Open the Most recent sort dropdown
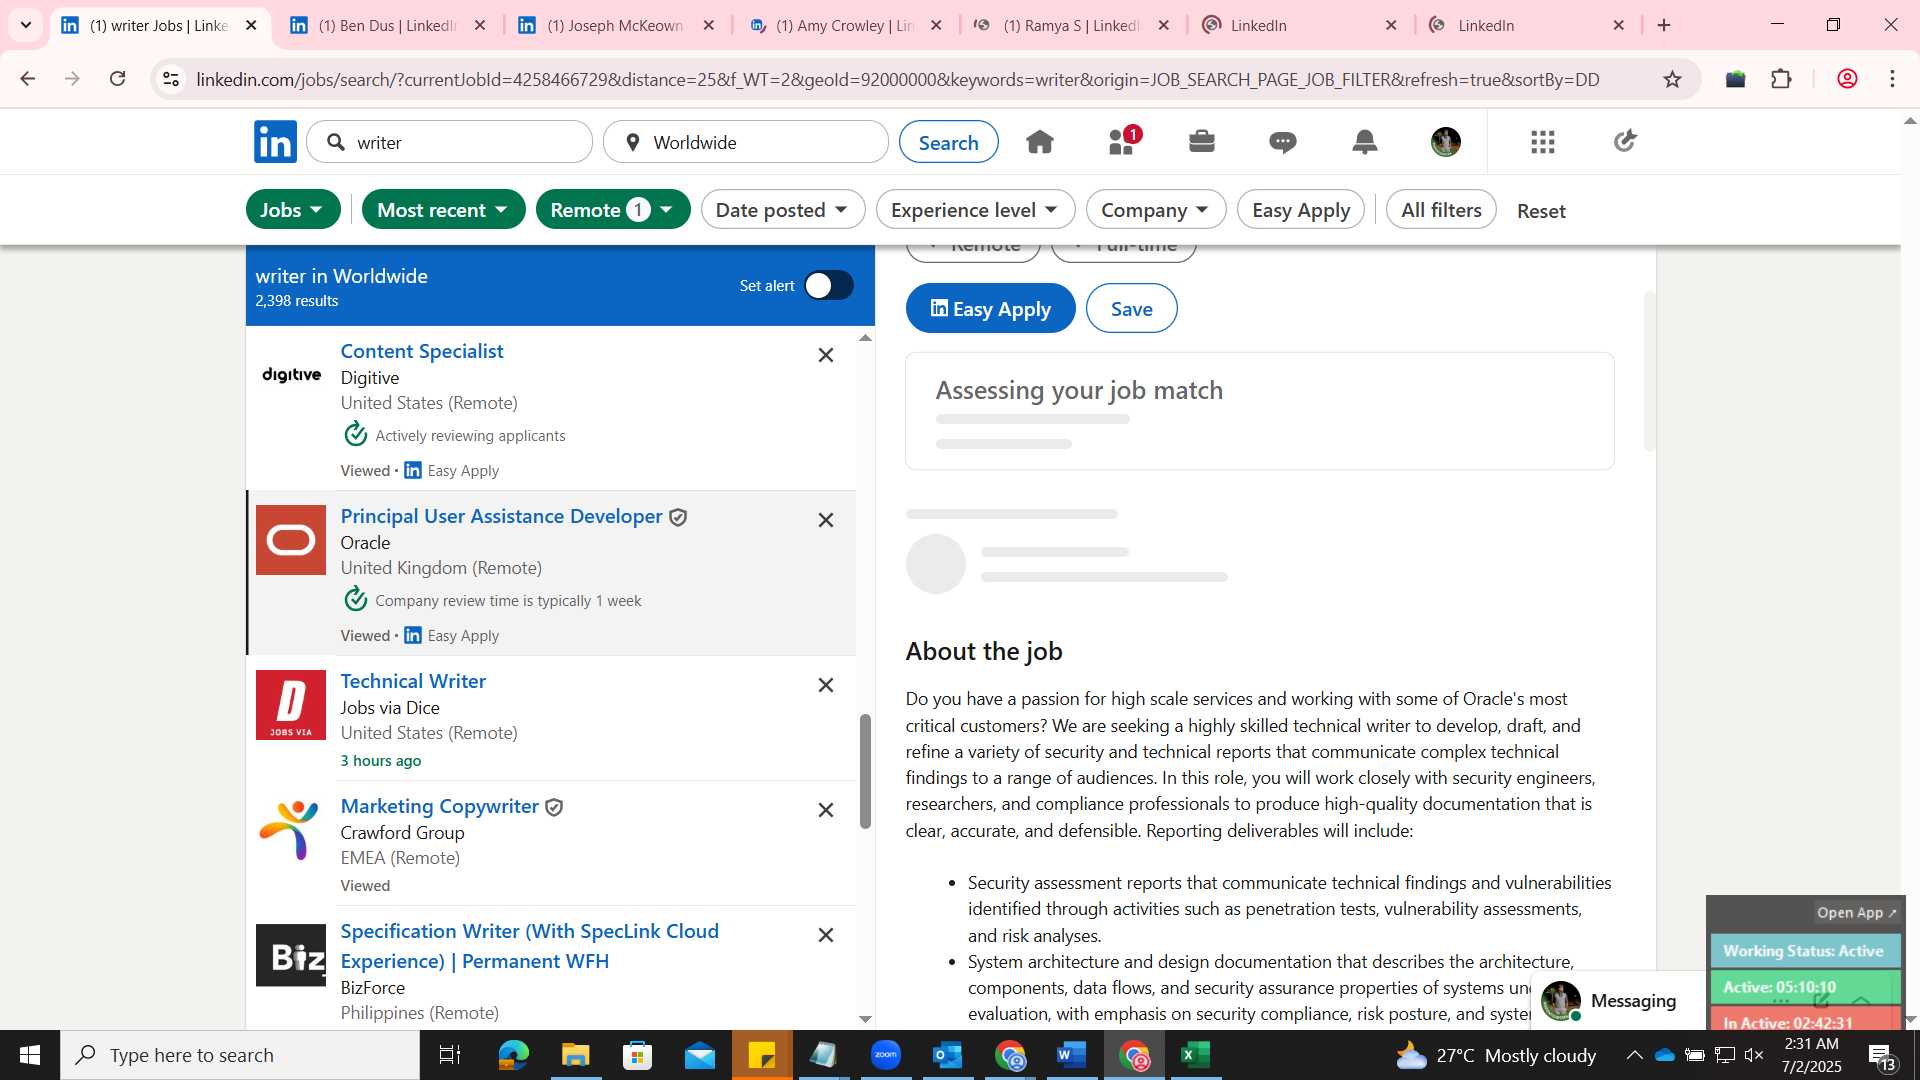Image resolution: width=1920 pixels, height=1080 pixels. click(x=443, y=209)
